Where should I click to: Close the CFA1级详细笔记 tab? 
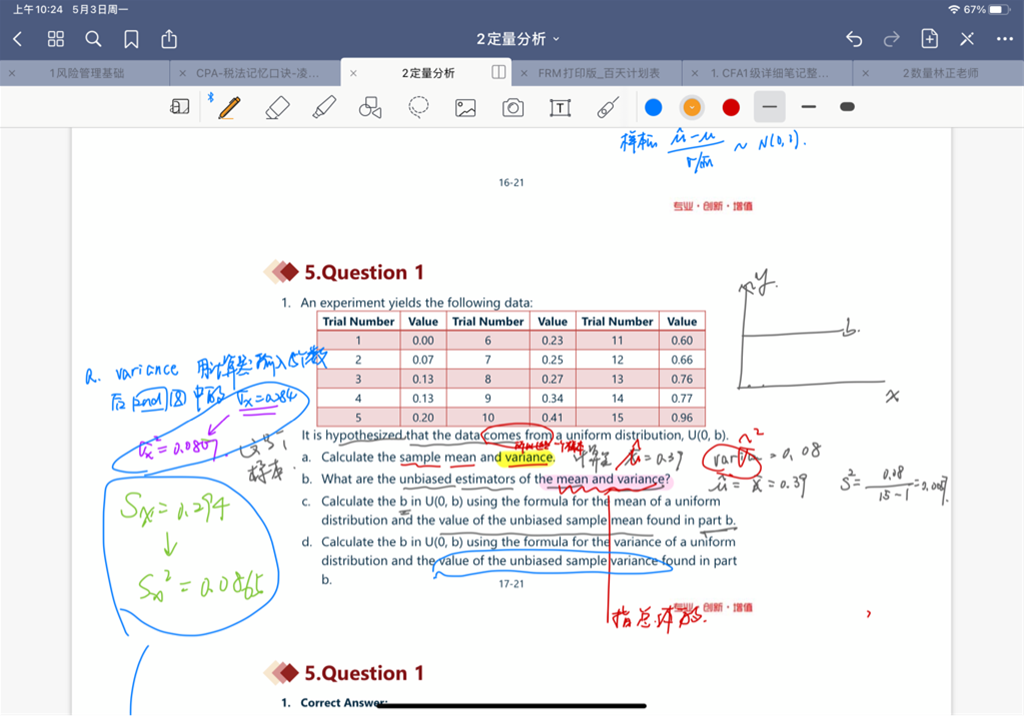(695, 73)
